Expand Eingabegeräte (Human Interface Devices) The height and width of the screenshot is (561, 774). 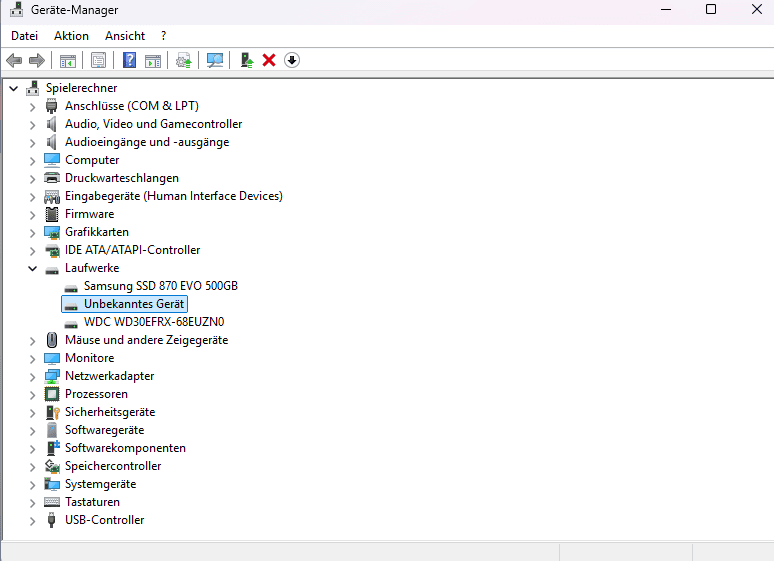(33, 197)
